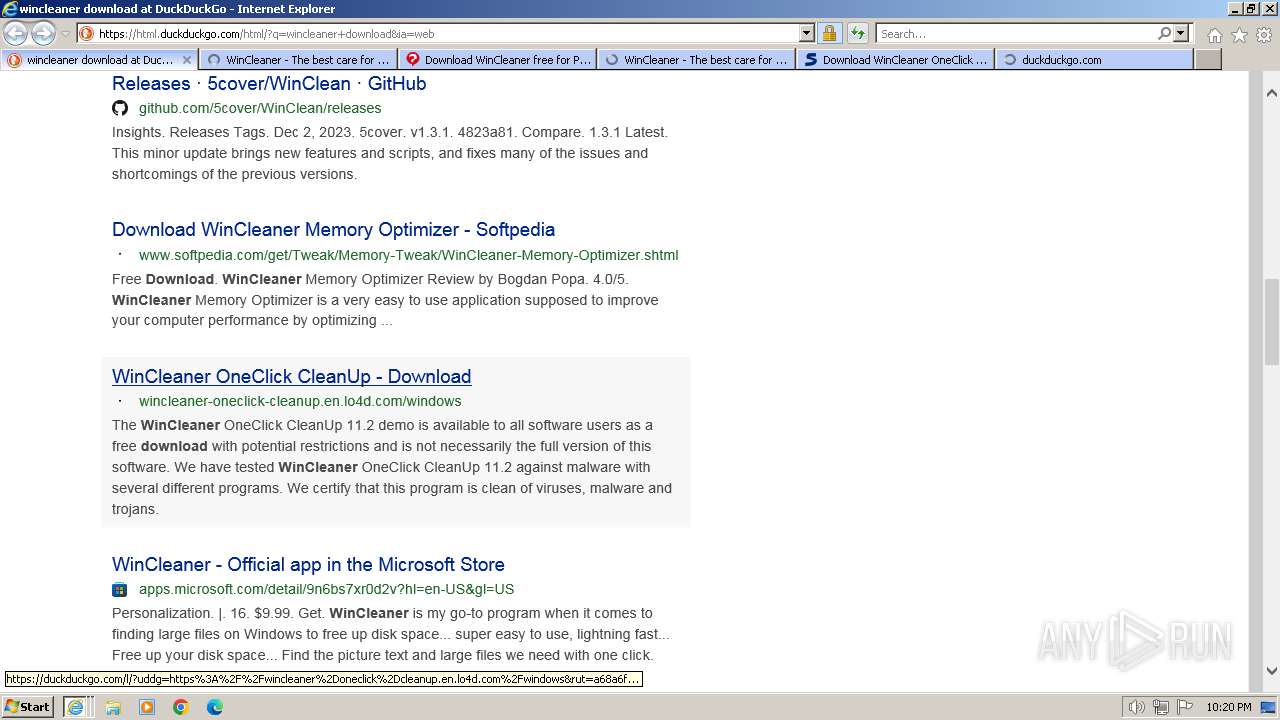Switch to the loading 'WinCleaner - The best care' tab
1280x720 pixels.
696,60
